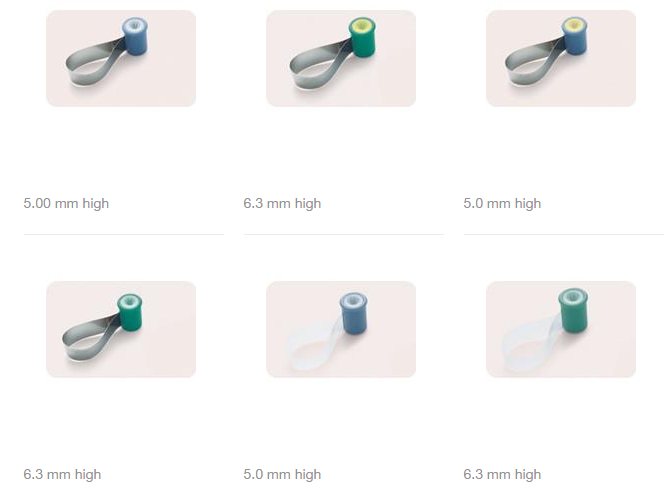Click the transparent loop beside the green spool
The height and width of the screenshot is (493, 665).
[x=532, y=345]
